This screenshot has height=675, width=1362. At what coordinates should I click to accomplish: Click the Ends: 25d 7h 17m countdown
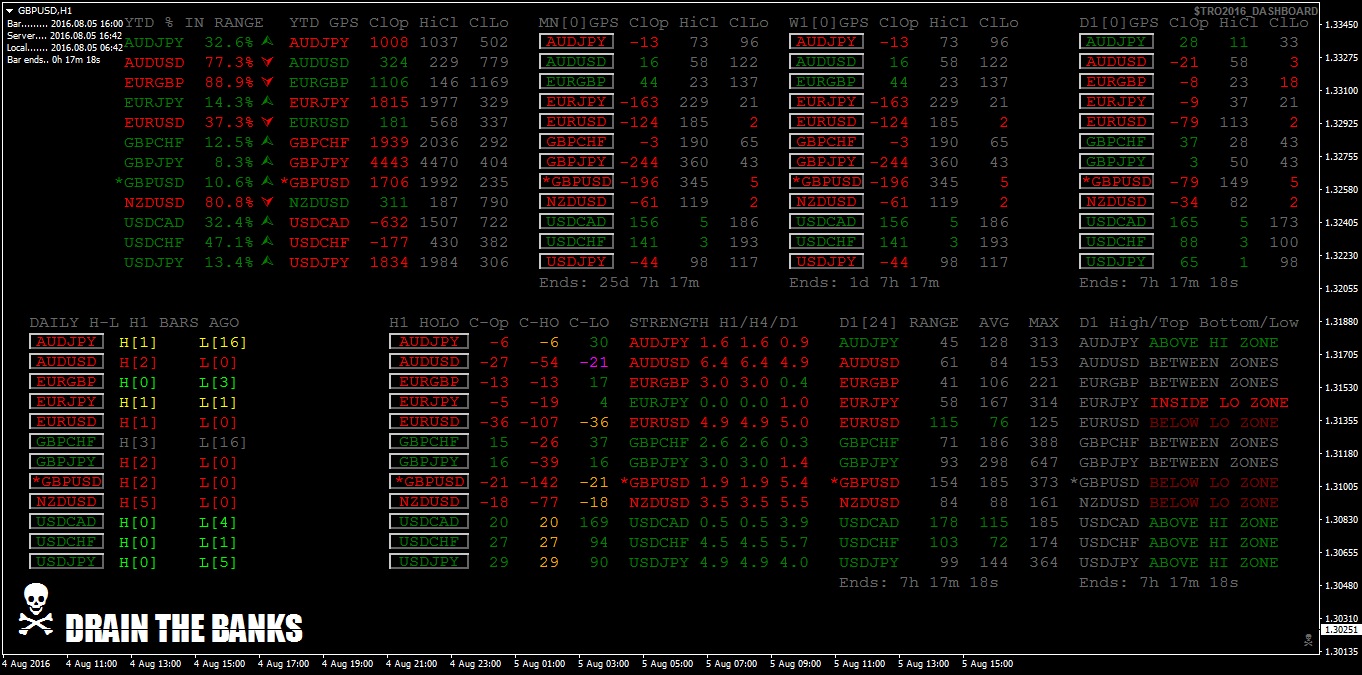coord(619,282)
